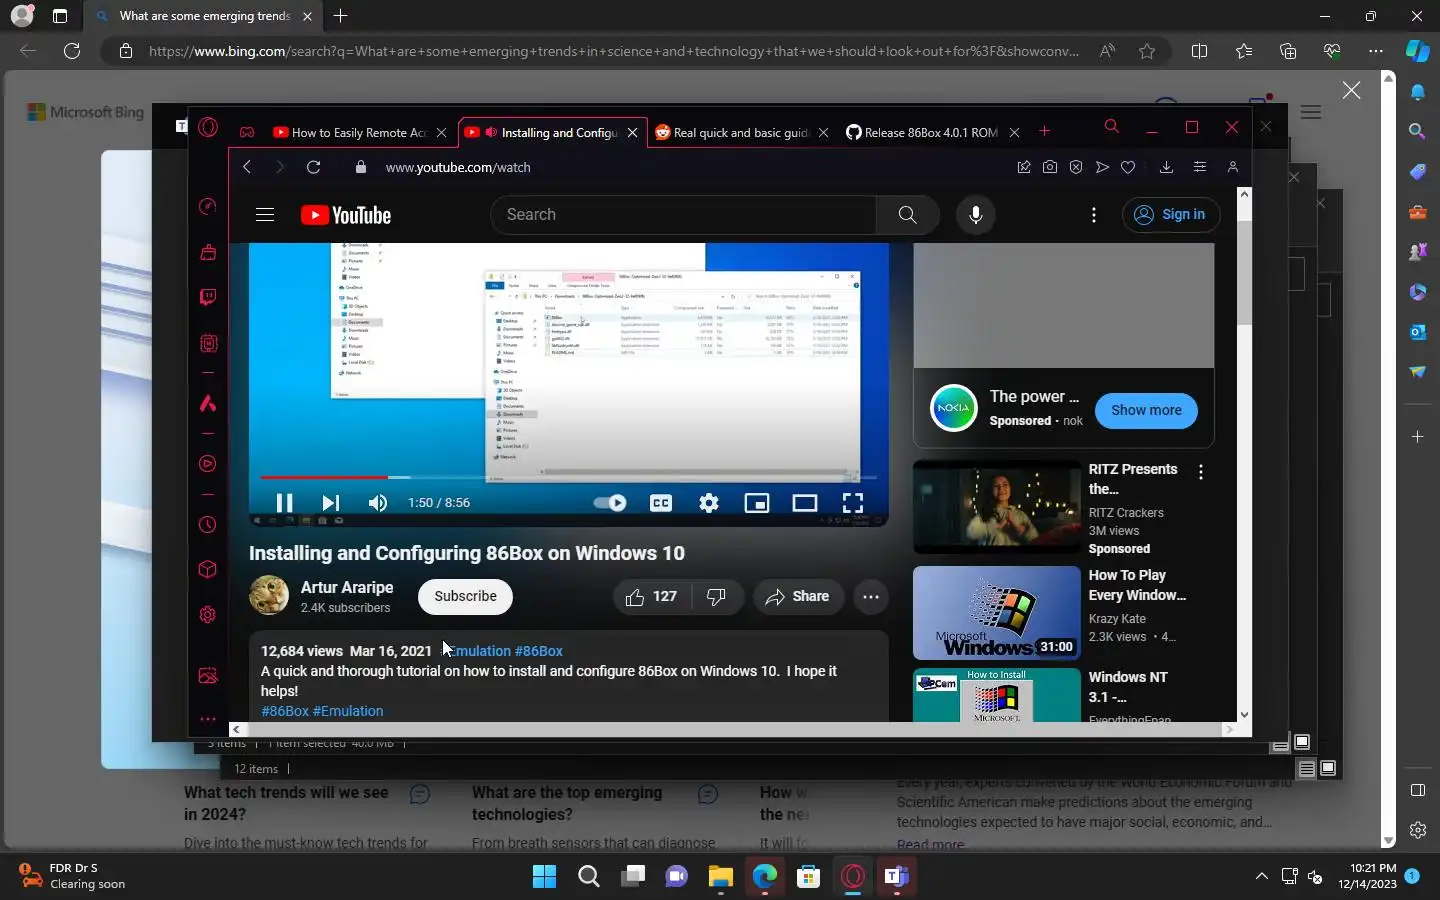Image resolution: width=1440 pixels, height=900 pixels.
Task: Go to YouTube home via the logo
Action: pos(346,215)
